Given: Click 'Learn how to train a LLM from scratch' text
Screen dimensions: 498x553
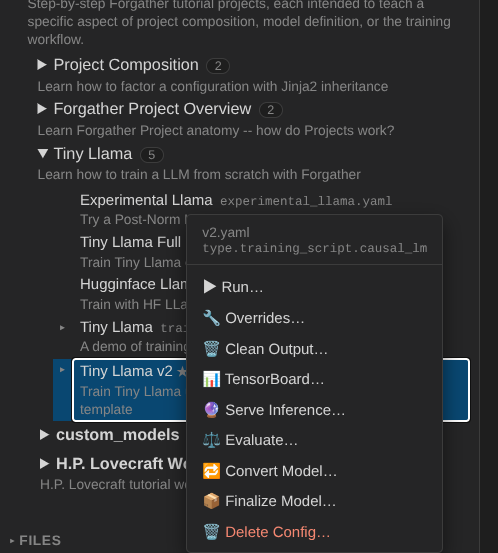Looking at the screenshot, I should [x=199, y=175].
